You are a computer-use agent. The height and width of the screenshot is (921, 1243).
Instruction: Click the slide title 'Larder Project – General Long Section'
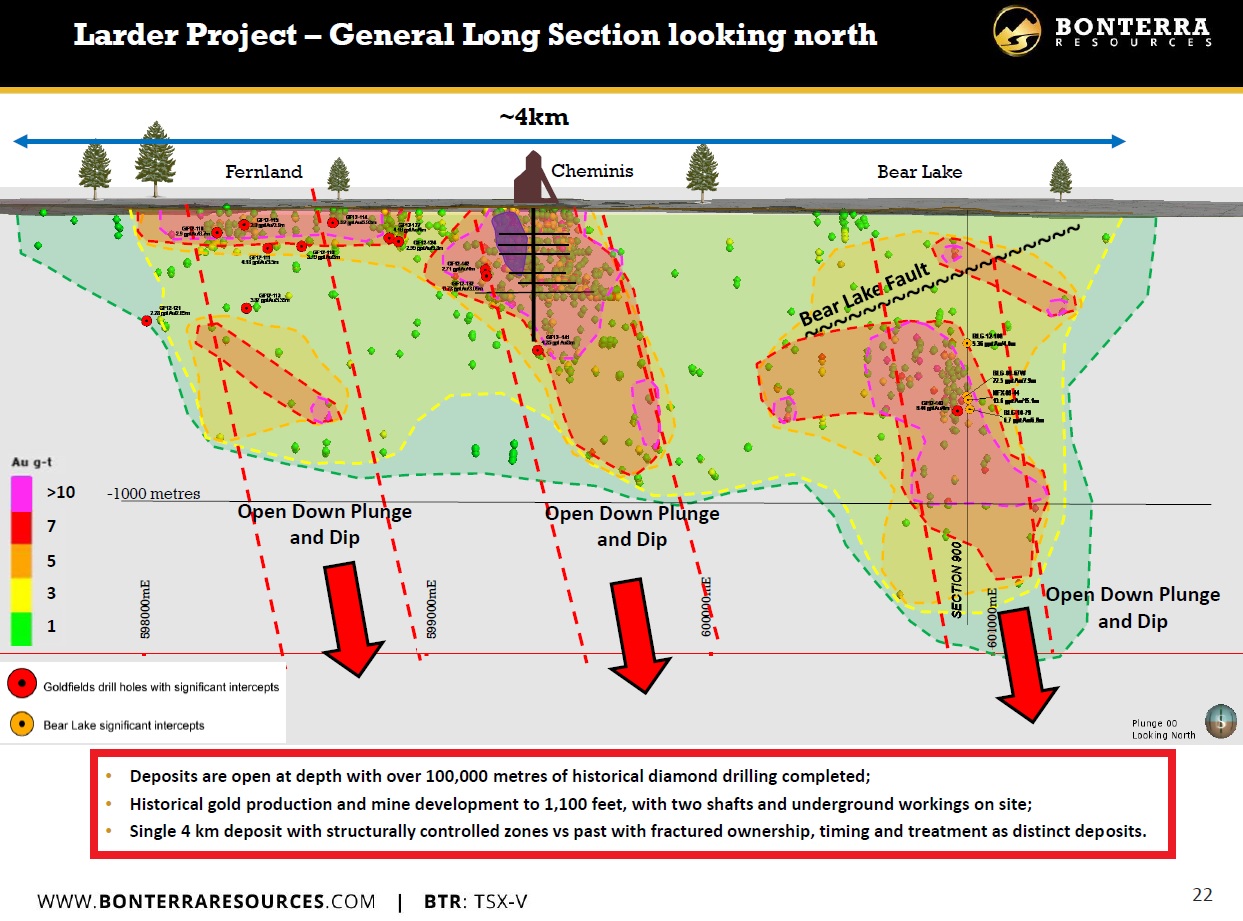(x=476, y=35)
